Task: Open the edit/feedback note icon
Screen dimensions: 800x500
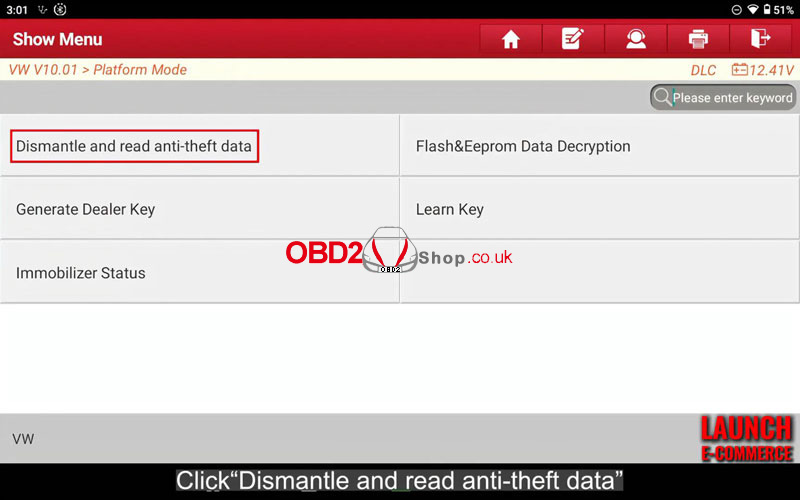Action: point(573,39)
